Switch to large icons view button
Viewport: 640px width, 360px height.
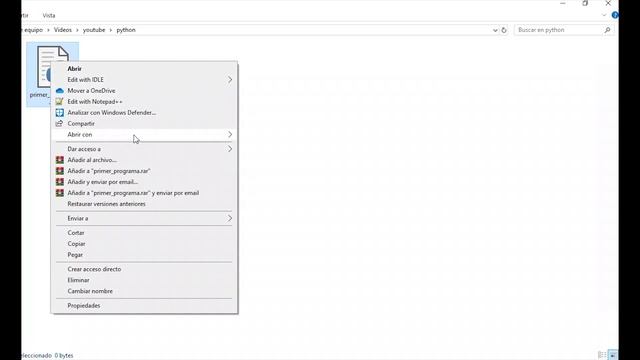(613, 355)
